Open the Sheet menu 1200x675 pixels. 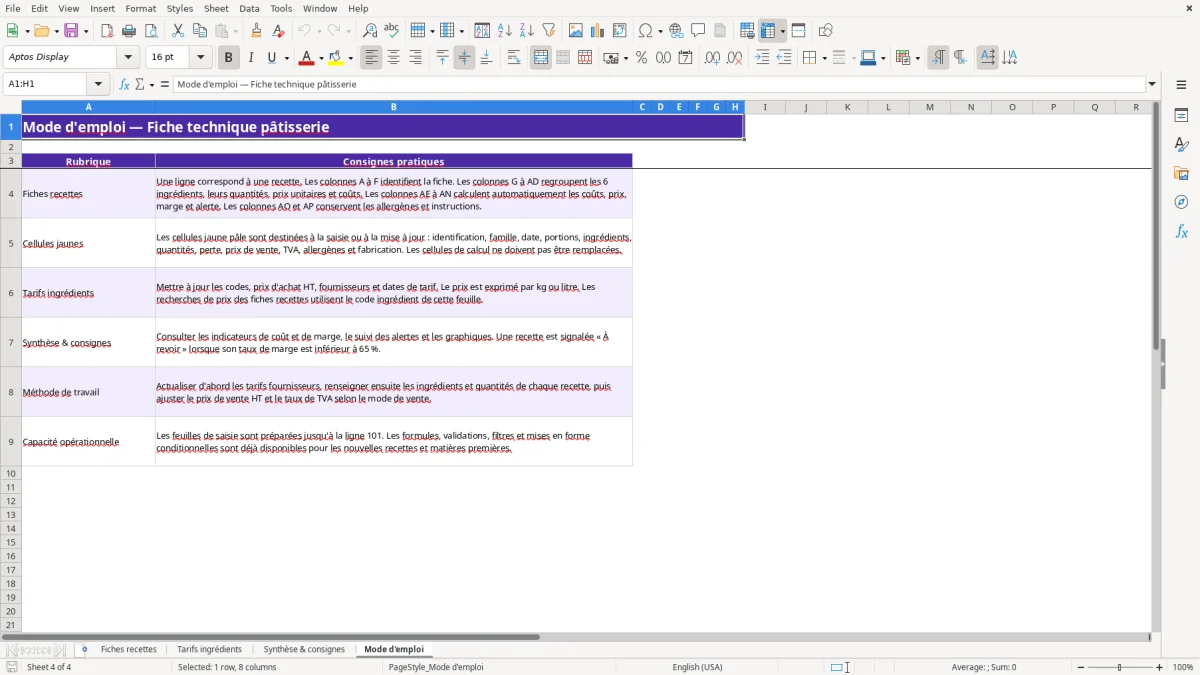coord(216,8)
